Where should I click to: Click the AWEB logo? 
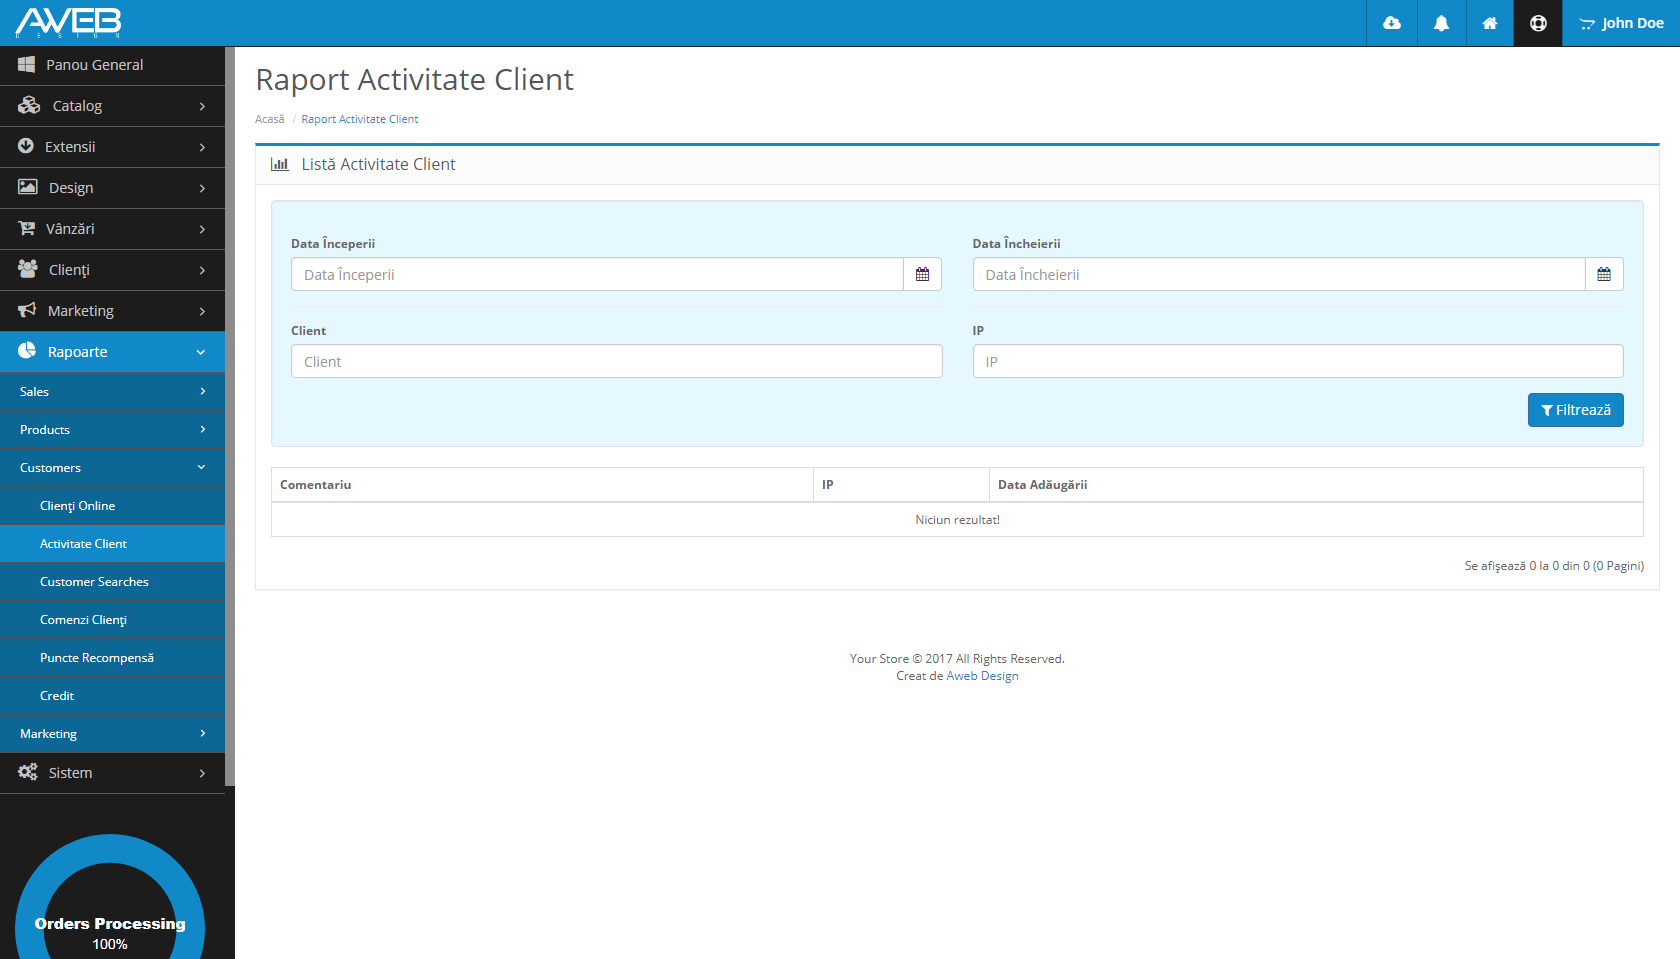[x=68, y=22]
